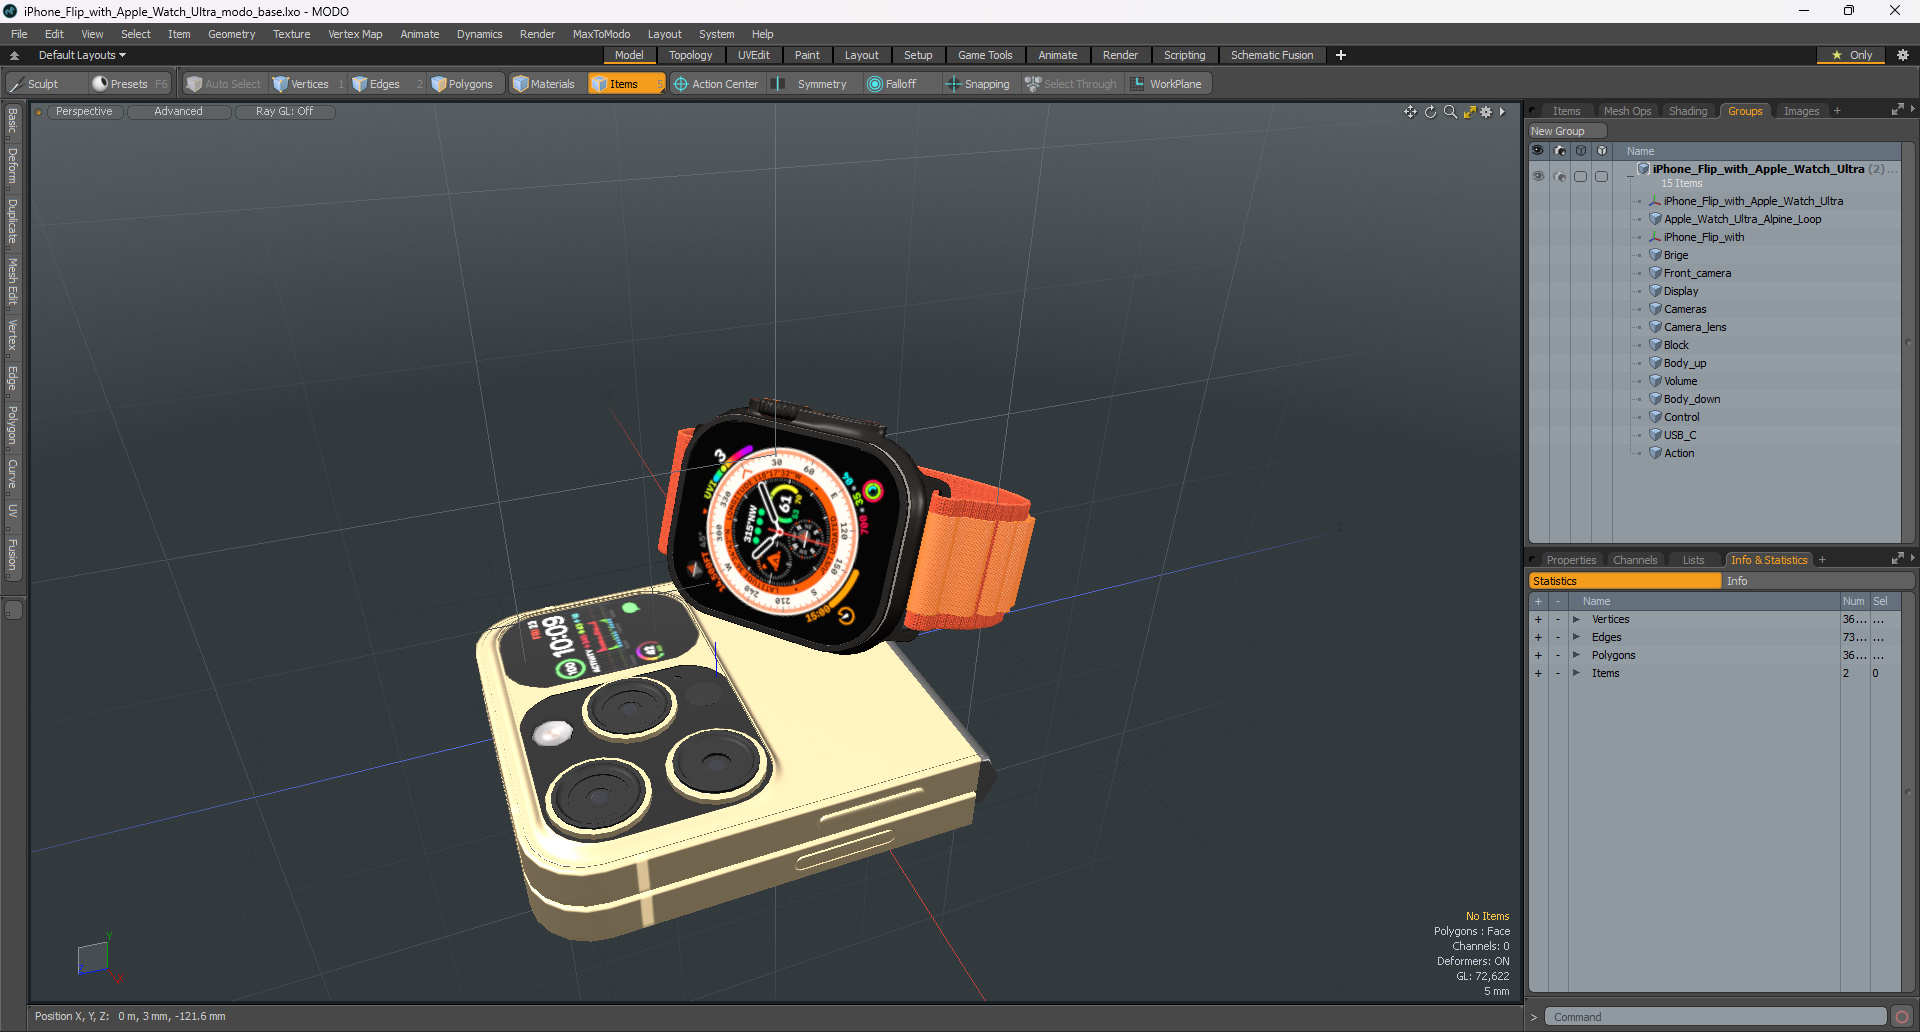Add a new tab next to Info & Statistics

pos(1822,560)
